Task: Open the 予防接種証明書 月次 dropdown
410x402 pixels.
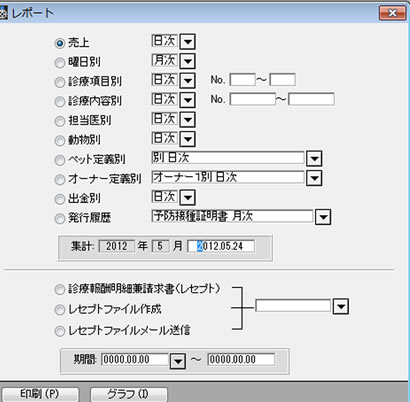Action: pyautogui.click(x=323, y=217)
